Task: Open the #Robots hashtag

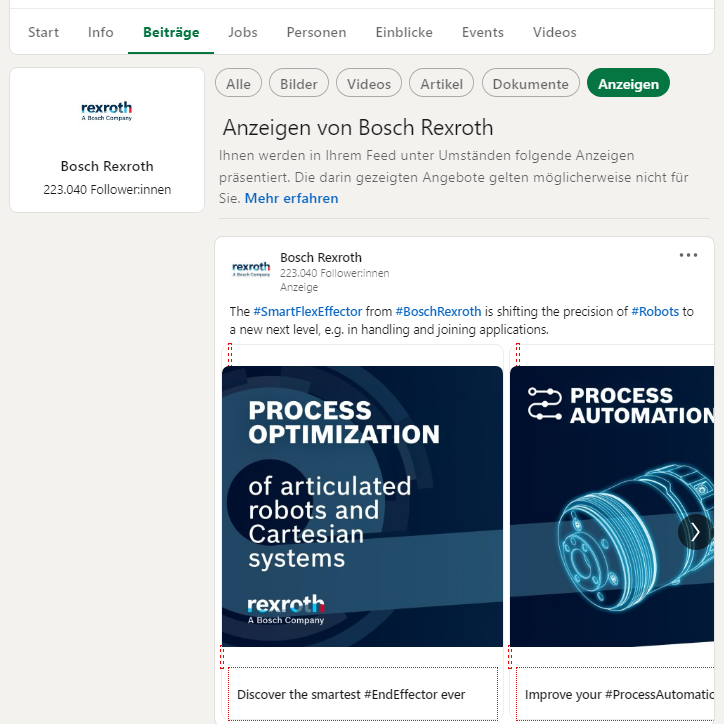Action: pos(655,312)
